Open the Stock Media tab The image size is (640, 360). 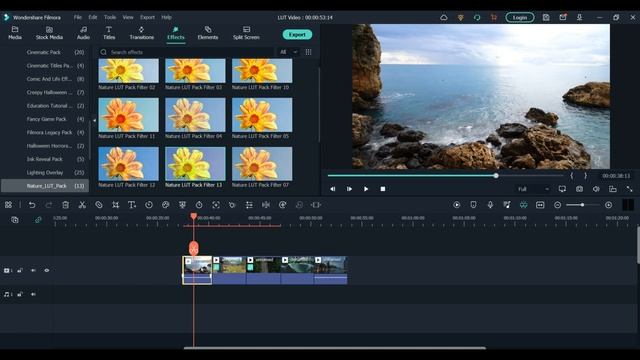click(49, 33)
